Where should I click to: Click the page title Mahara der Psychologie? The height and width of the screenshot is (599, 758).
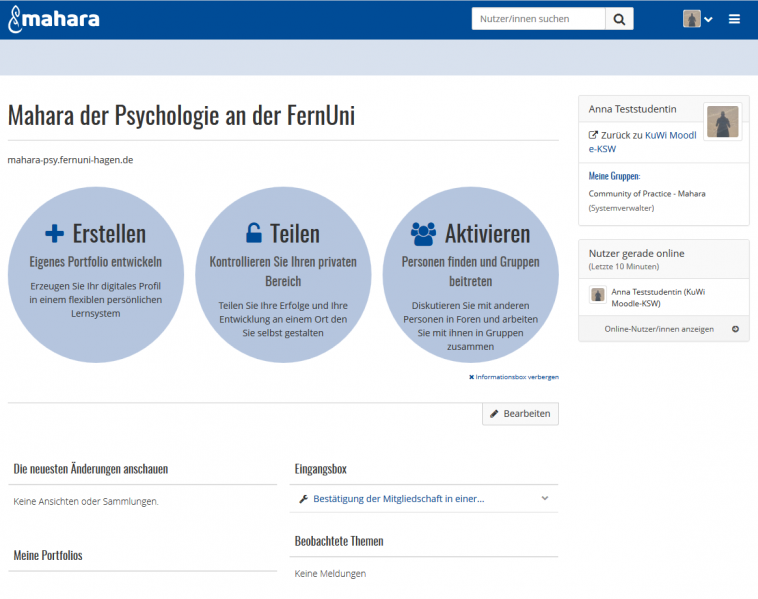(x=181, y=116)
